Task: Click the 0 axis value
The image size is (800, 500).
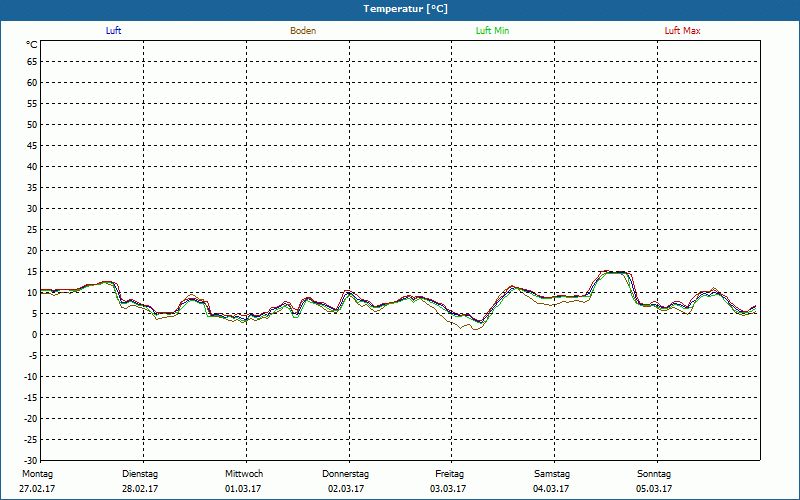Action: tap(35, 335)
